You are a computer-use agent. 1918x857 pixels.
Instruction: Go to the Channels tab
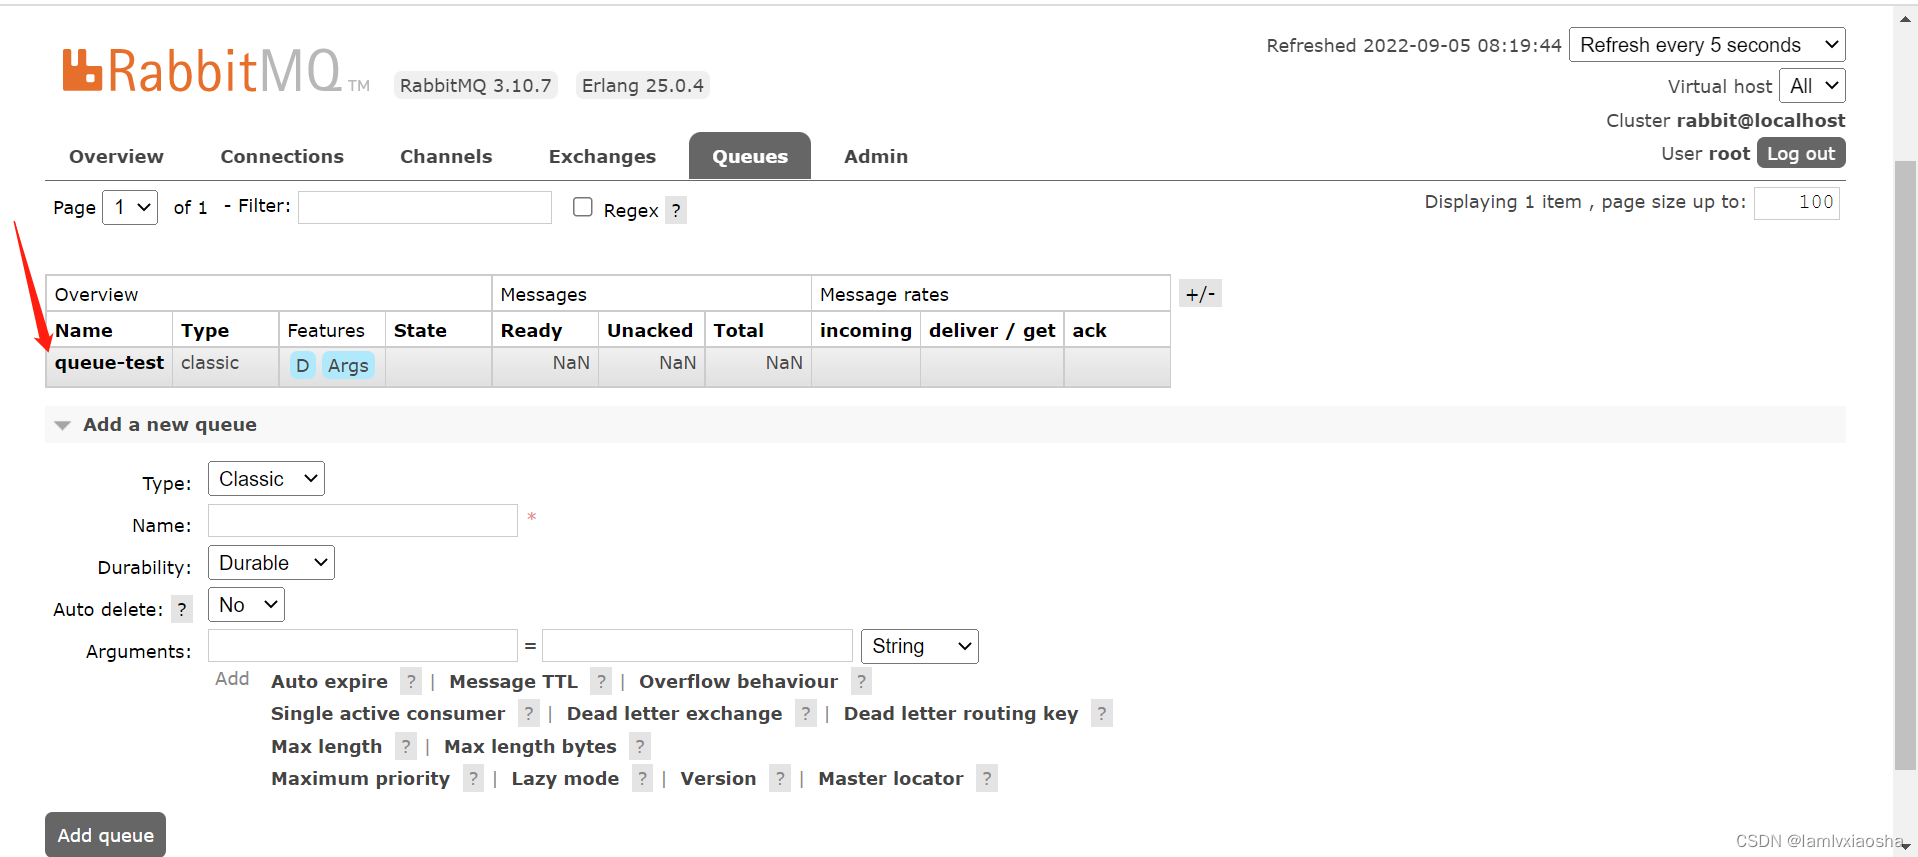(446, 156)
